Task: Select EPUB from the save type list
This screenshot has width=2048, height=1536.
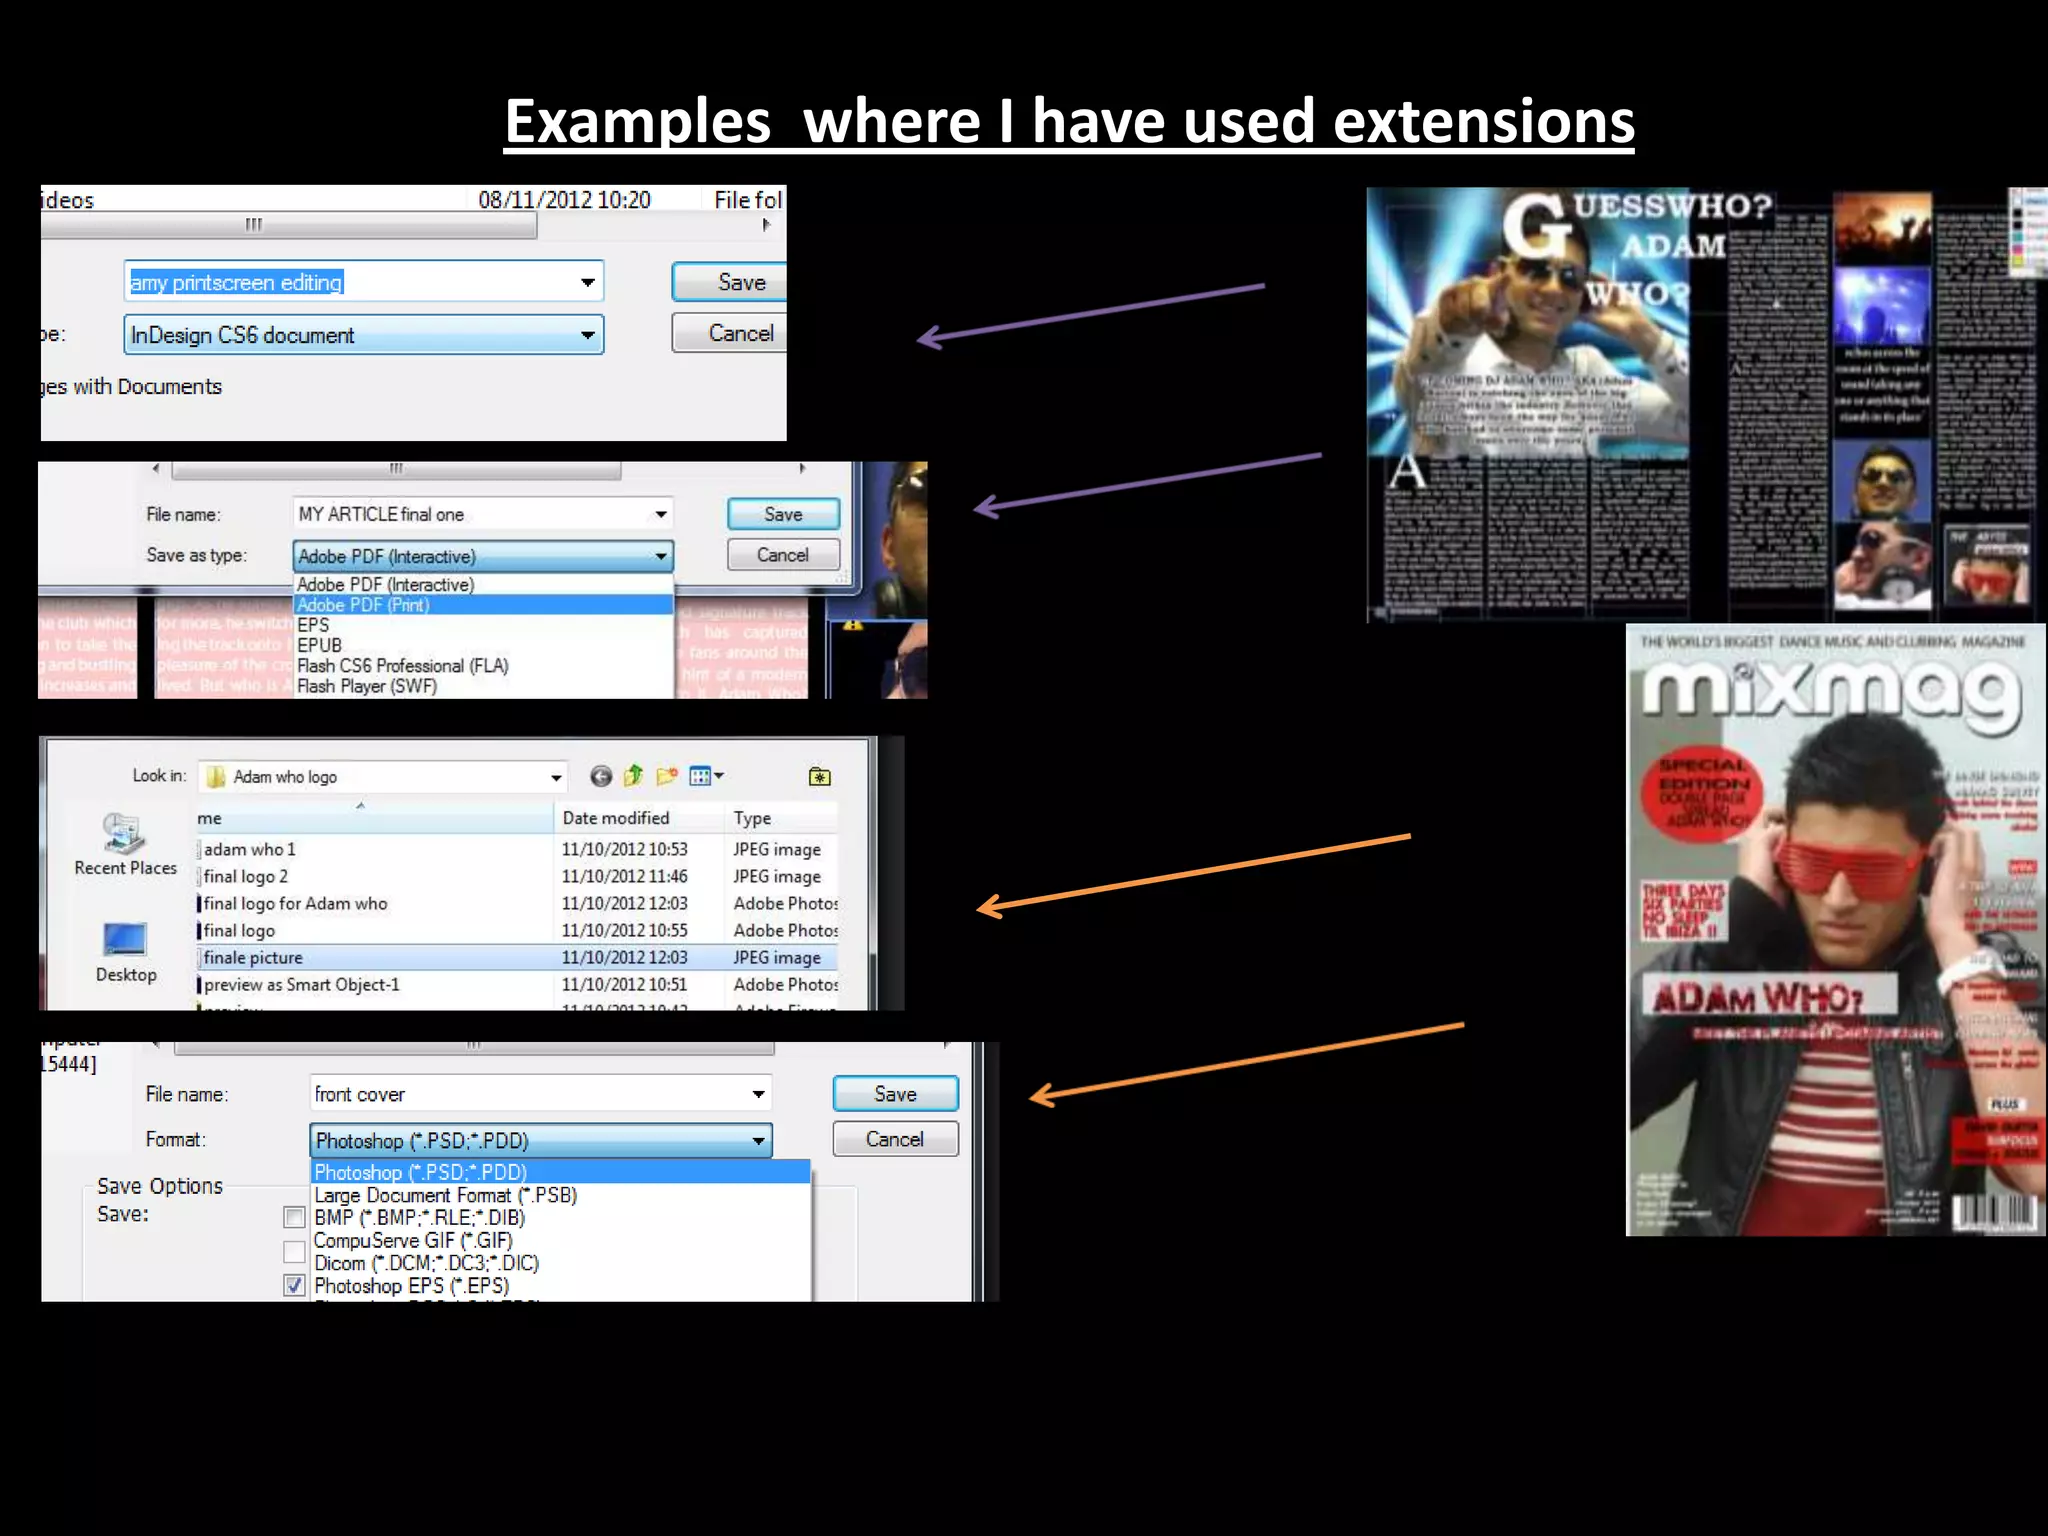Action: pos(483,645)
